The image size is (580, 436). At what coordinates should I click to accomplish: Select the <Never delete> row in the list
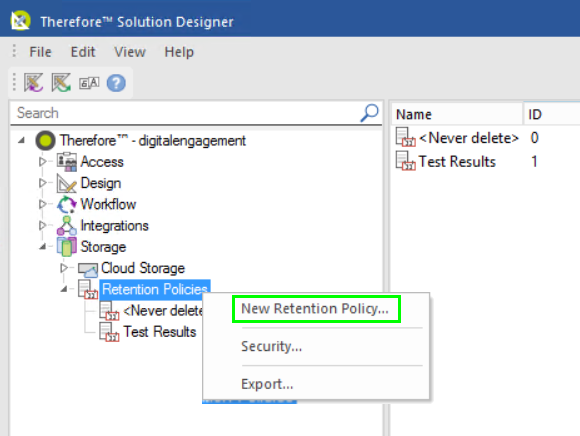point(468,138)
